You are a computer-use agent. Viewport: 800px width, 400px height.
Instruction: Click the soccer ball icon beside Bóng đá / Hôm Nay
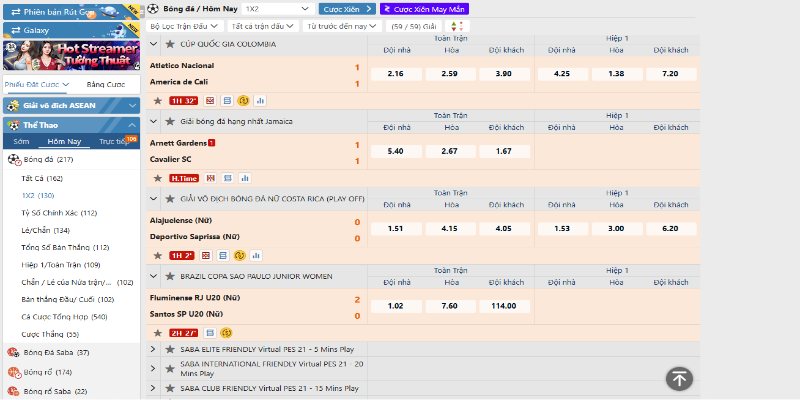click(152, 8)
